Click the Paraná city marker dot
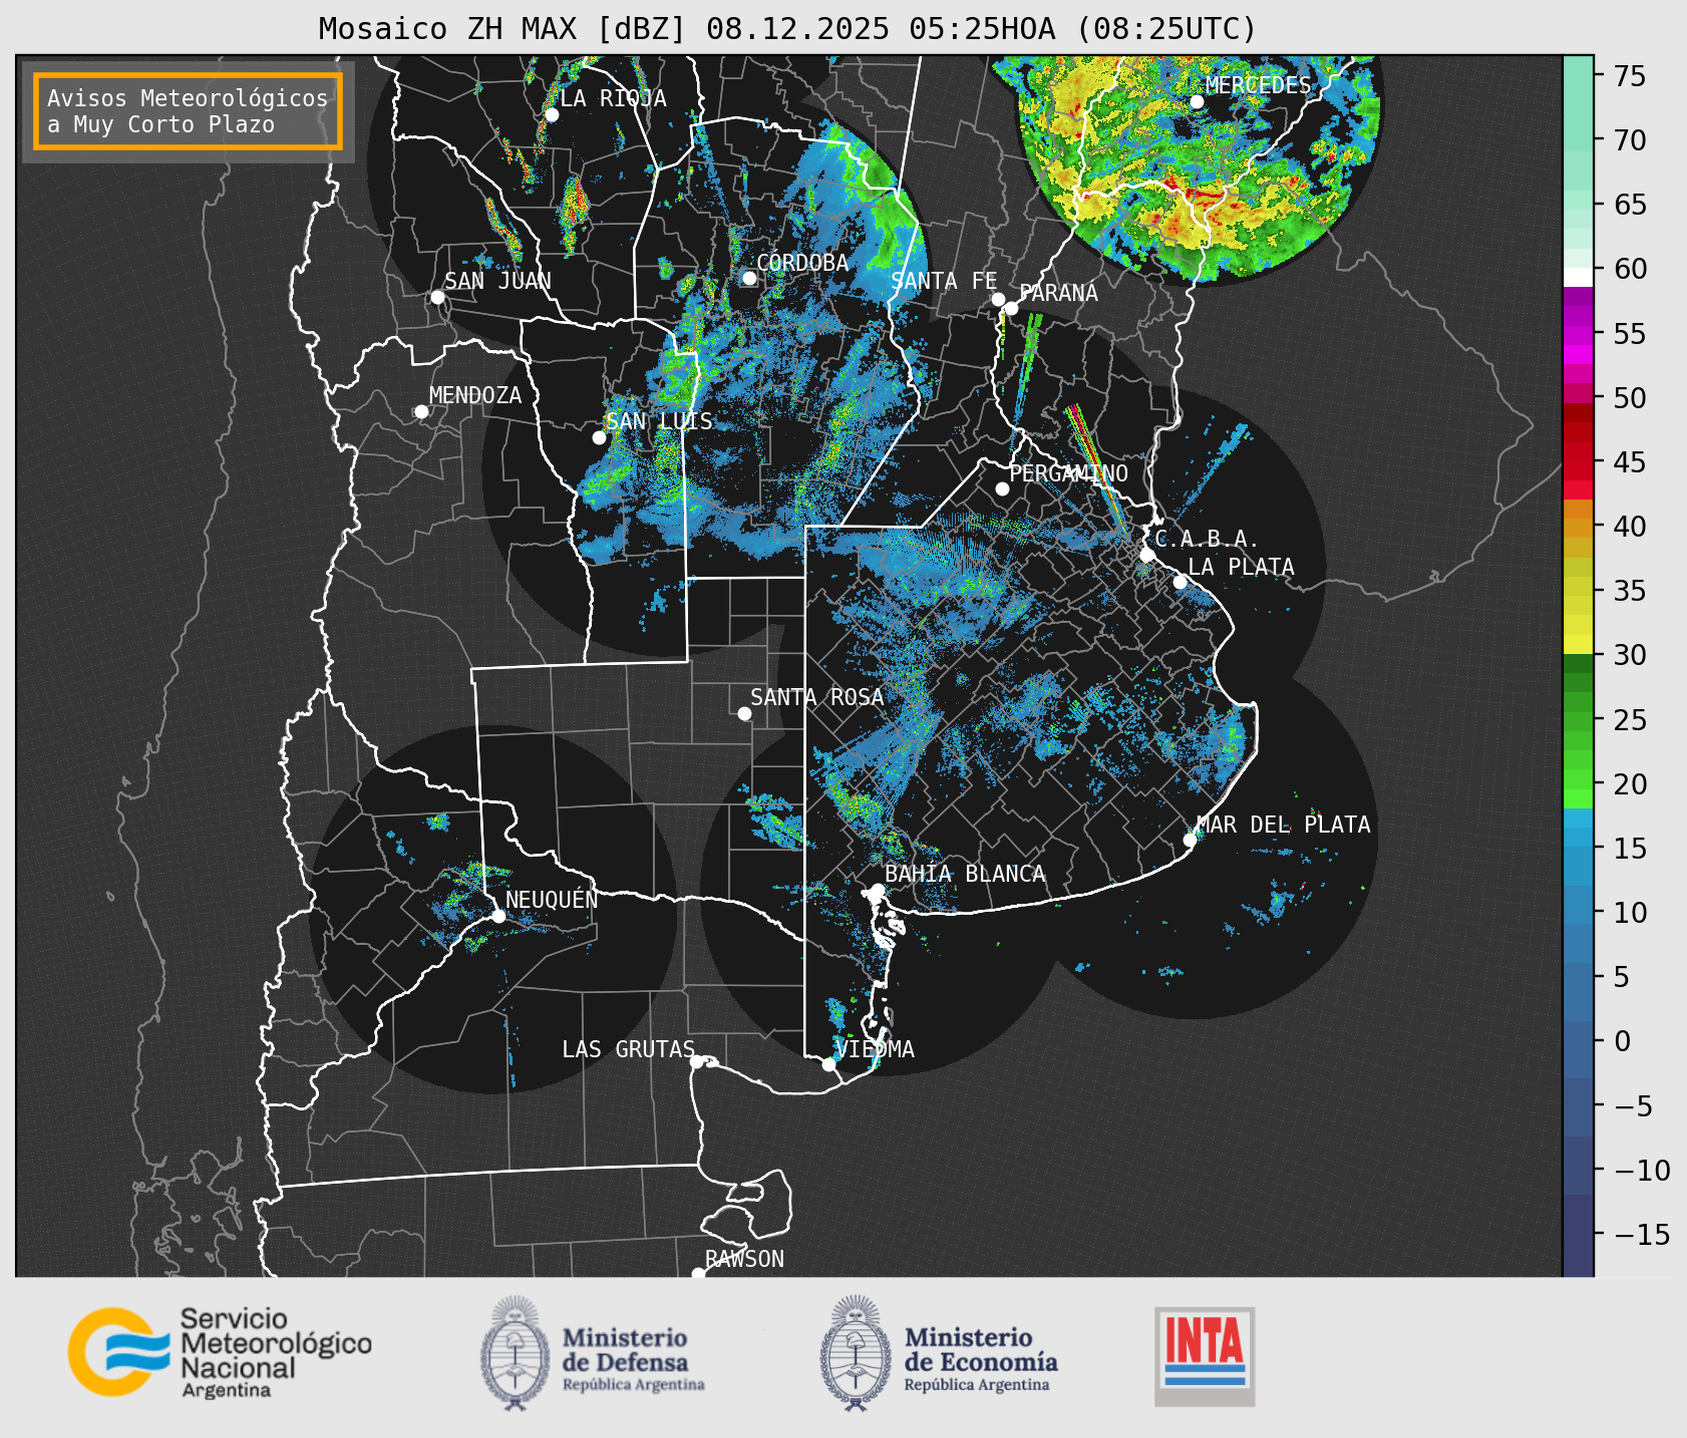Screen dimensions: 1687x1438 pyautogui.click(x=1012, y=308)
